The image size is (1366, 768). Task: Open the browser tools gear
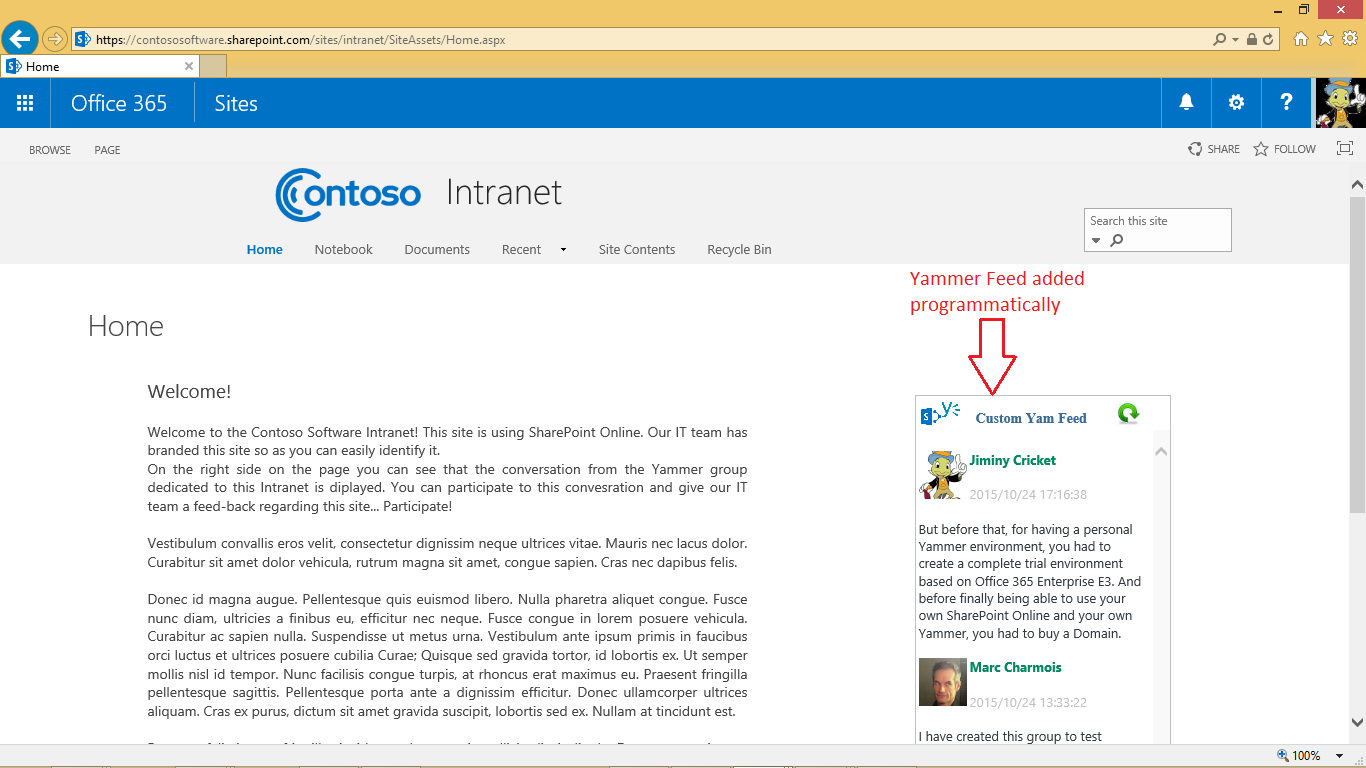click(1350, 39)
